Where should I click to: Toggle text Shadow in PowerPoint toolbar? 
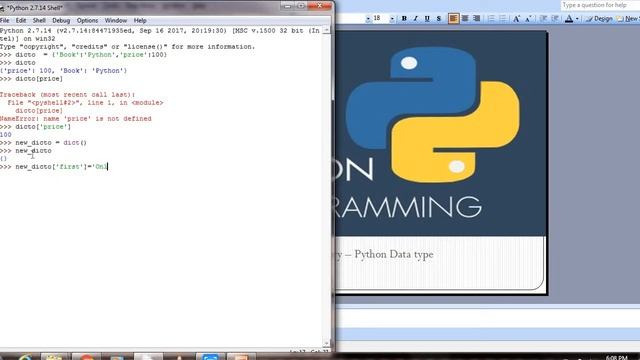pyautogui.click(x=439, y=18)
